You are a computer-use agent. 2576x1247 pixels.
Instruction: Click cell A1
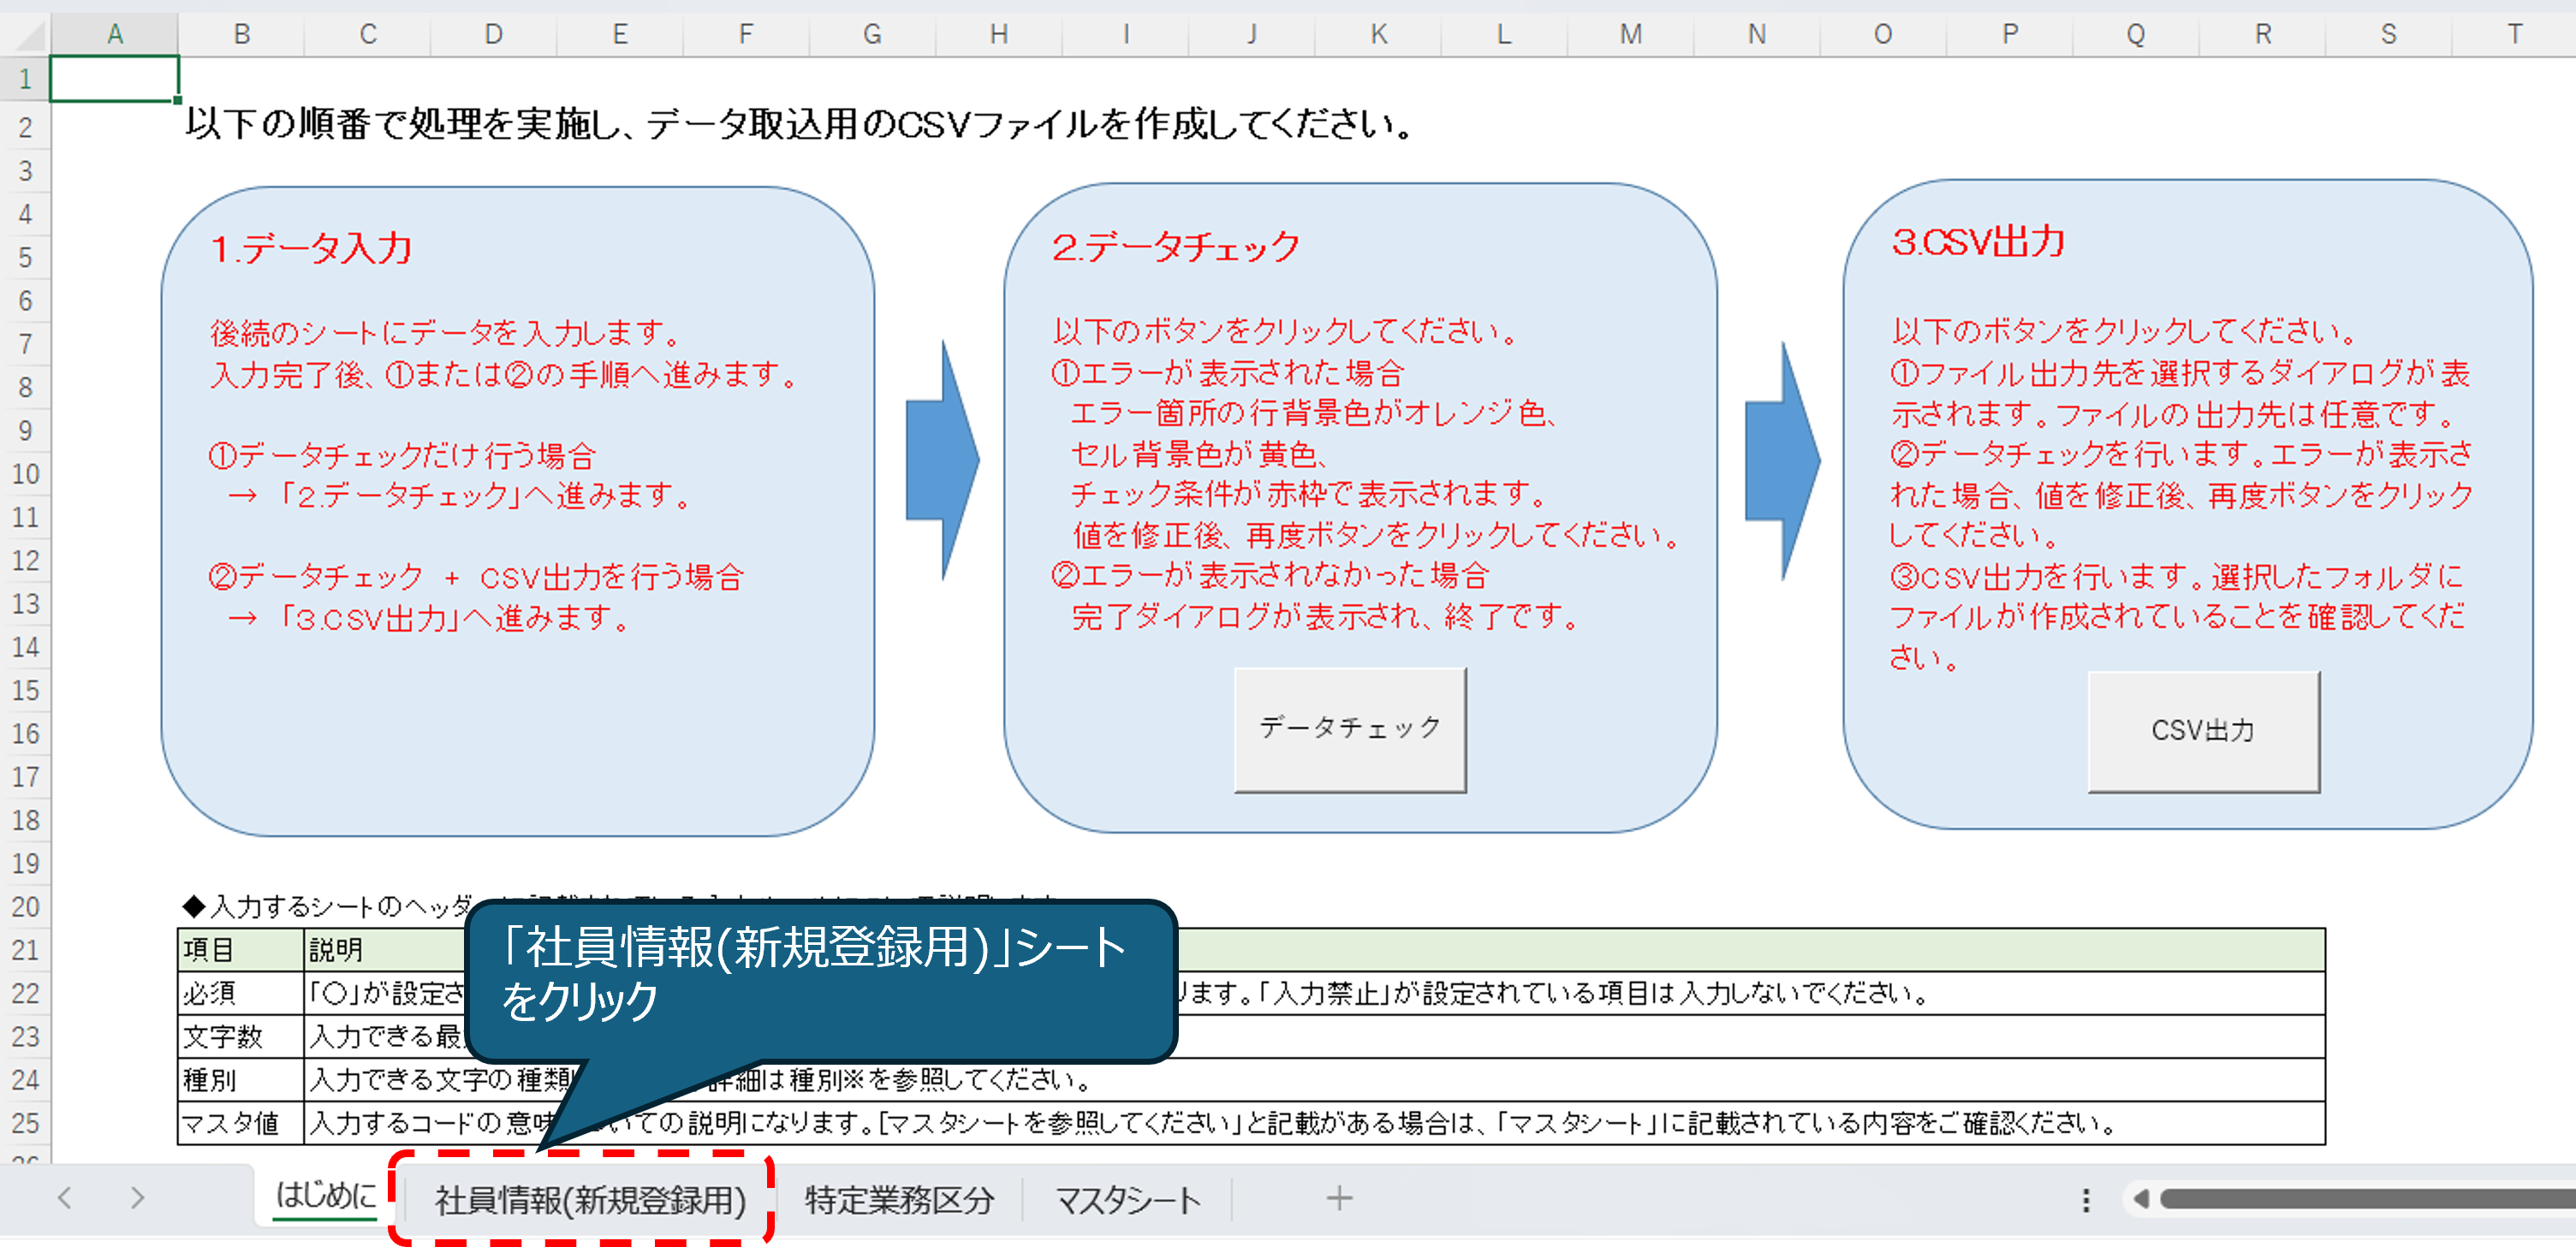(115, 79)
